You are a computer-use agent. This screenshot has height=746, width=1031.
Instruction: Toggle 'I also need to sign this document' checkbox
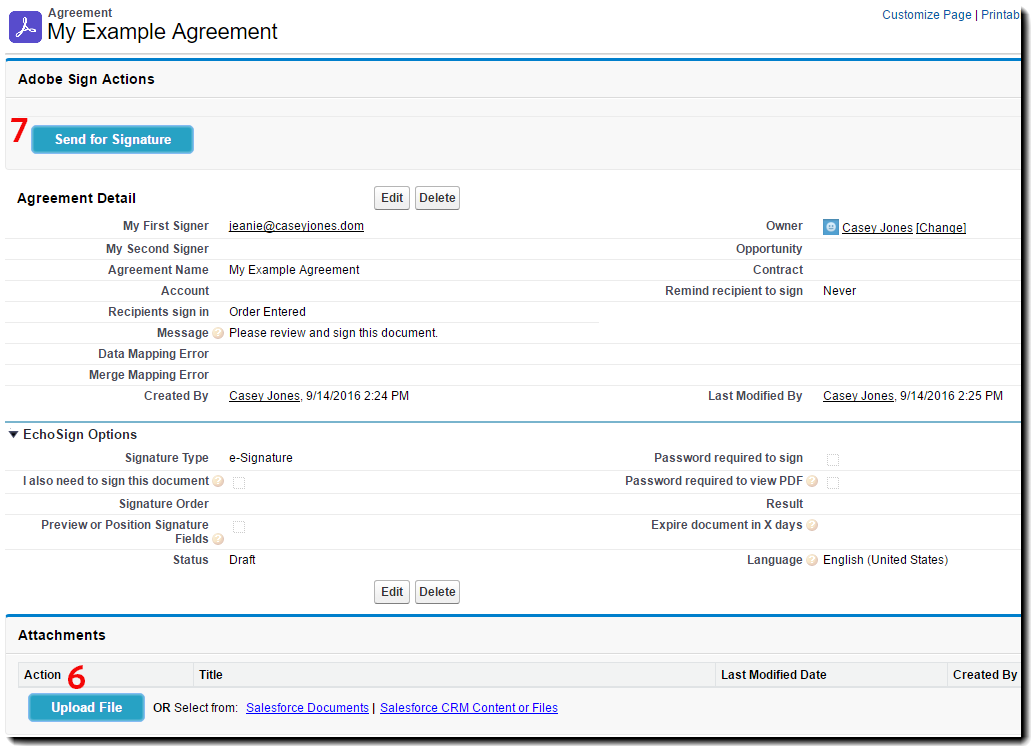point(239,482)
